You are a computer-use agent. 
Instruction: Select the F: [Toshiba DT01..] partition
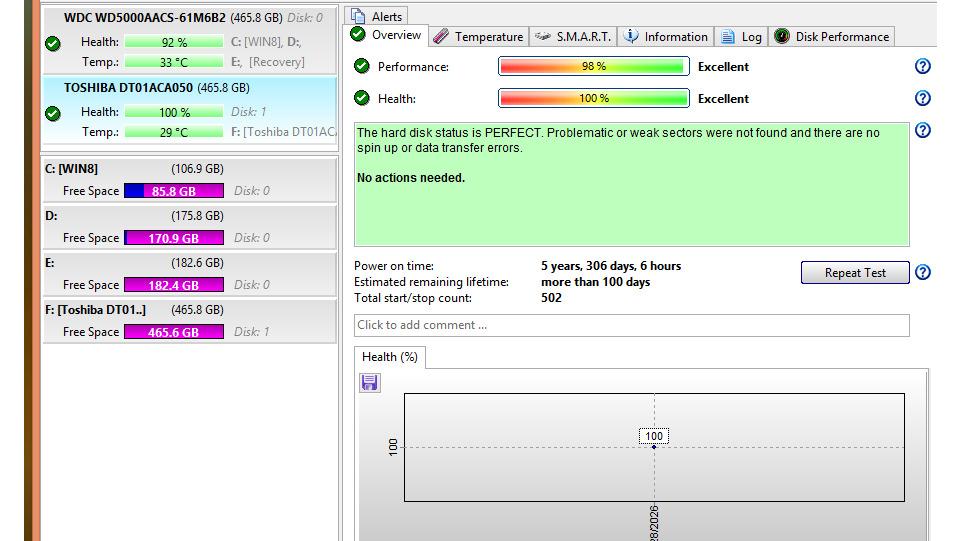click(x=190, y=321)
